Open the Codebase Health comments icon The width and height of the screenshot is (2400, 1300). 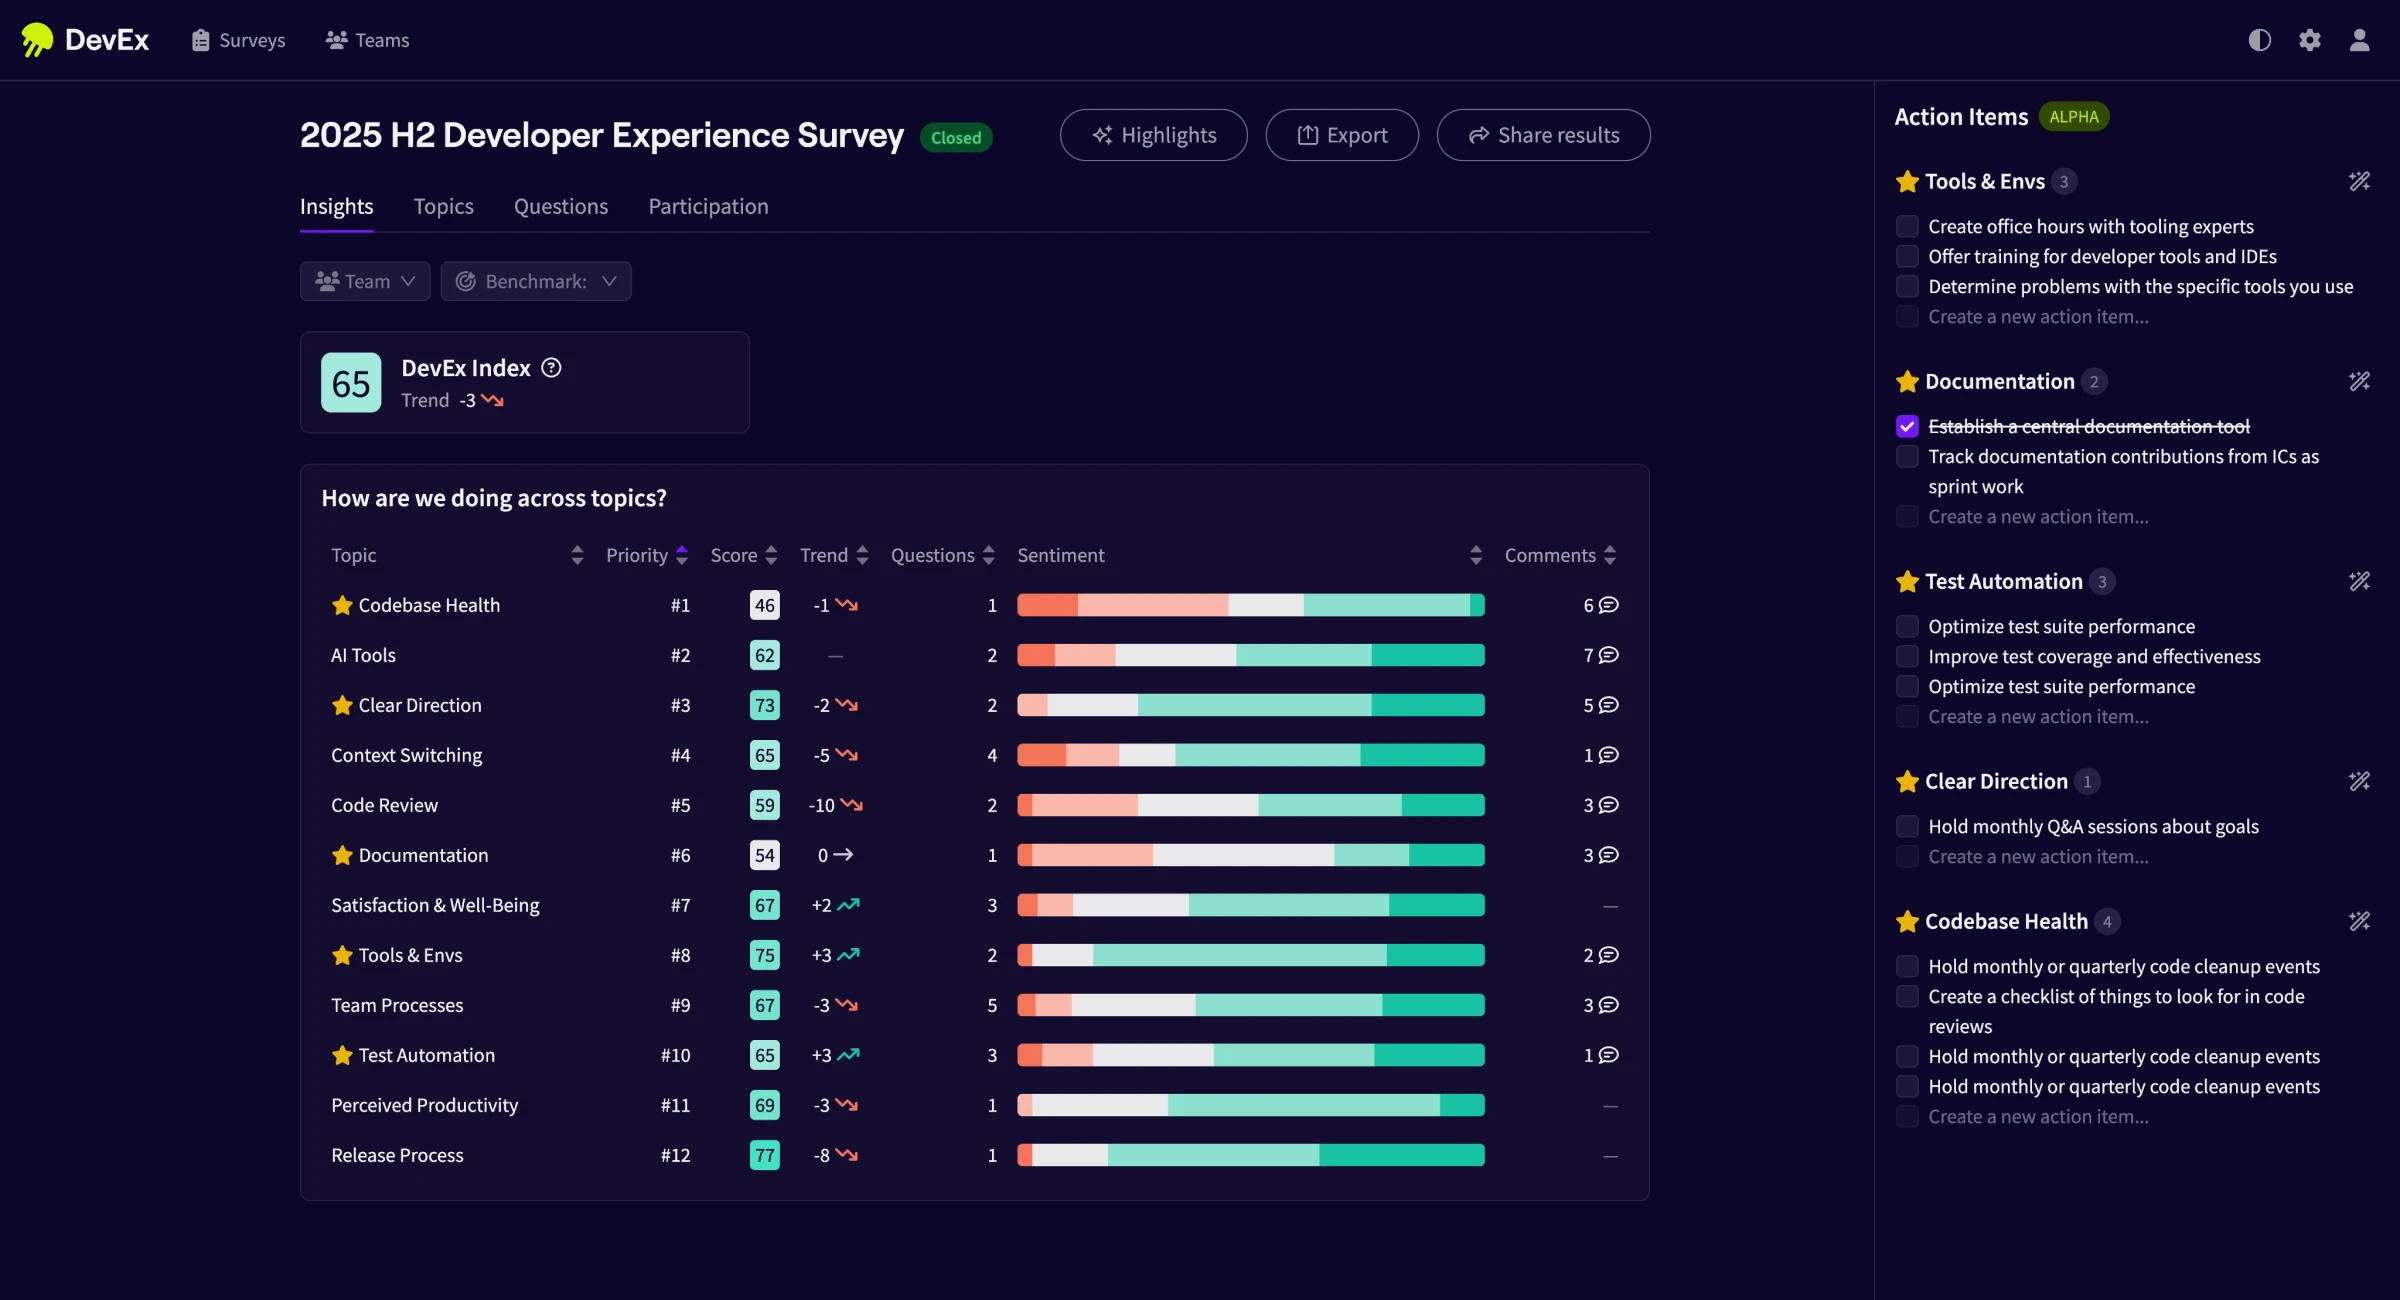pos(1608,605)
